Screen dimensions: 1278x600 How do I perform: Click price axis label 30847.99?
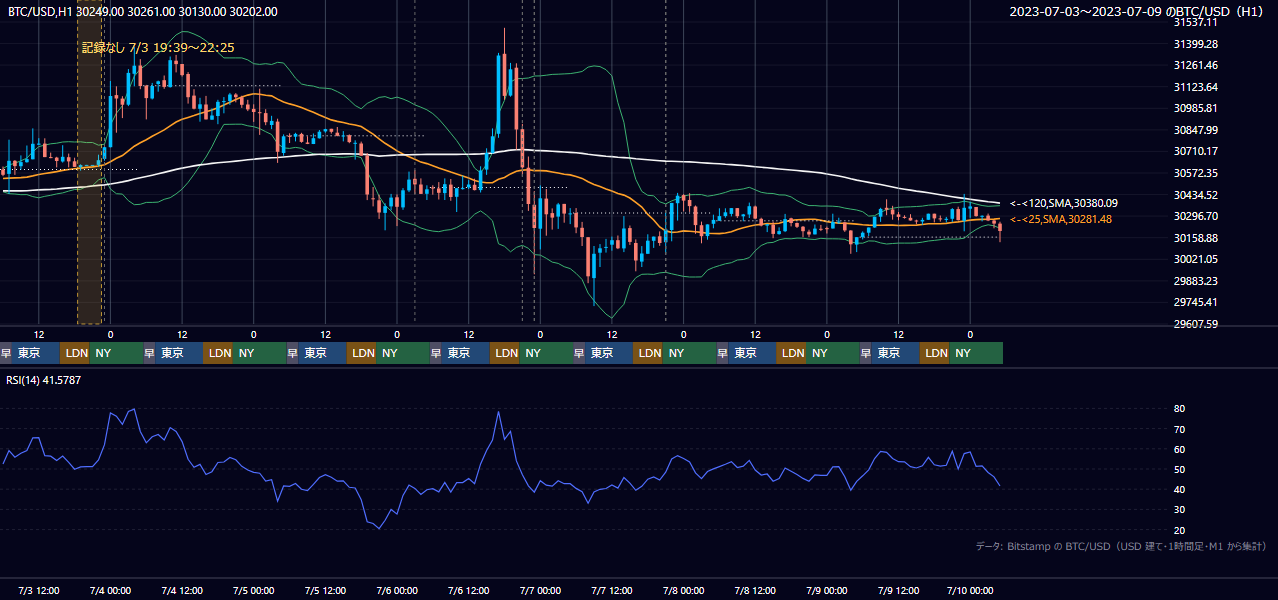click(1195, 130)
